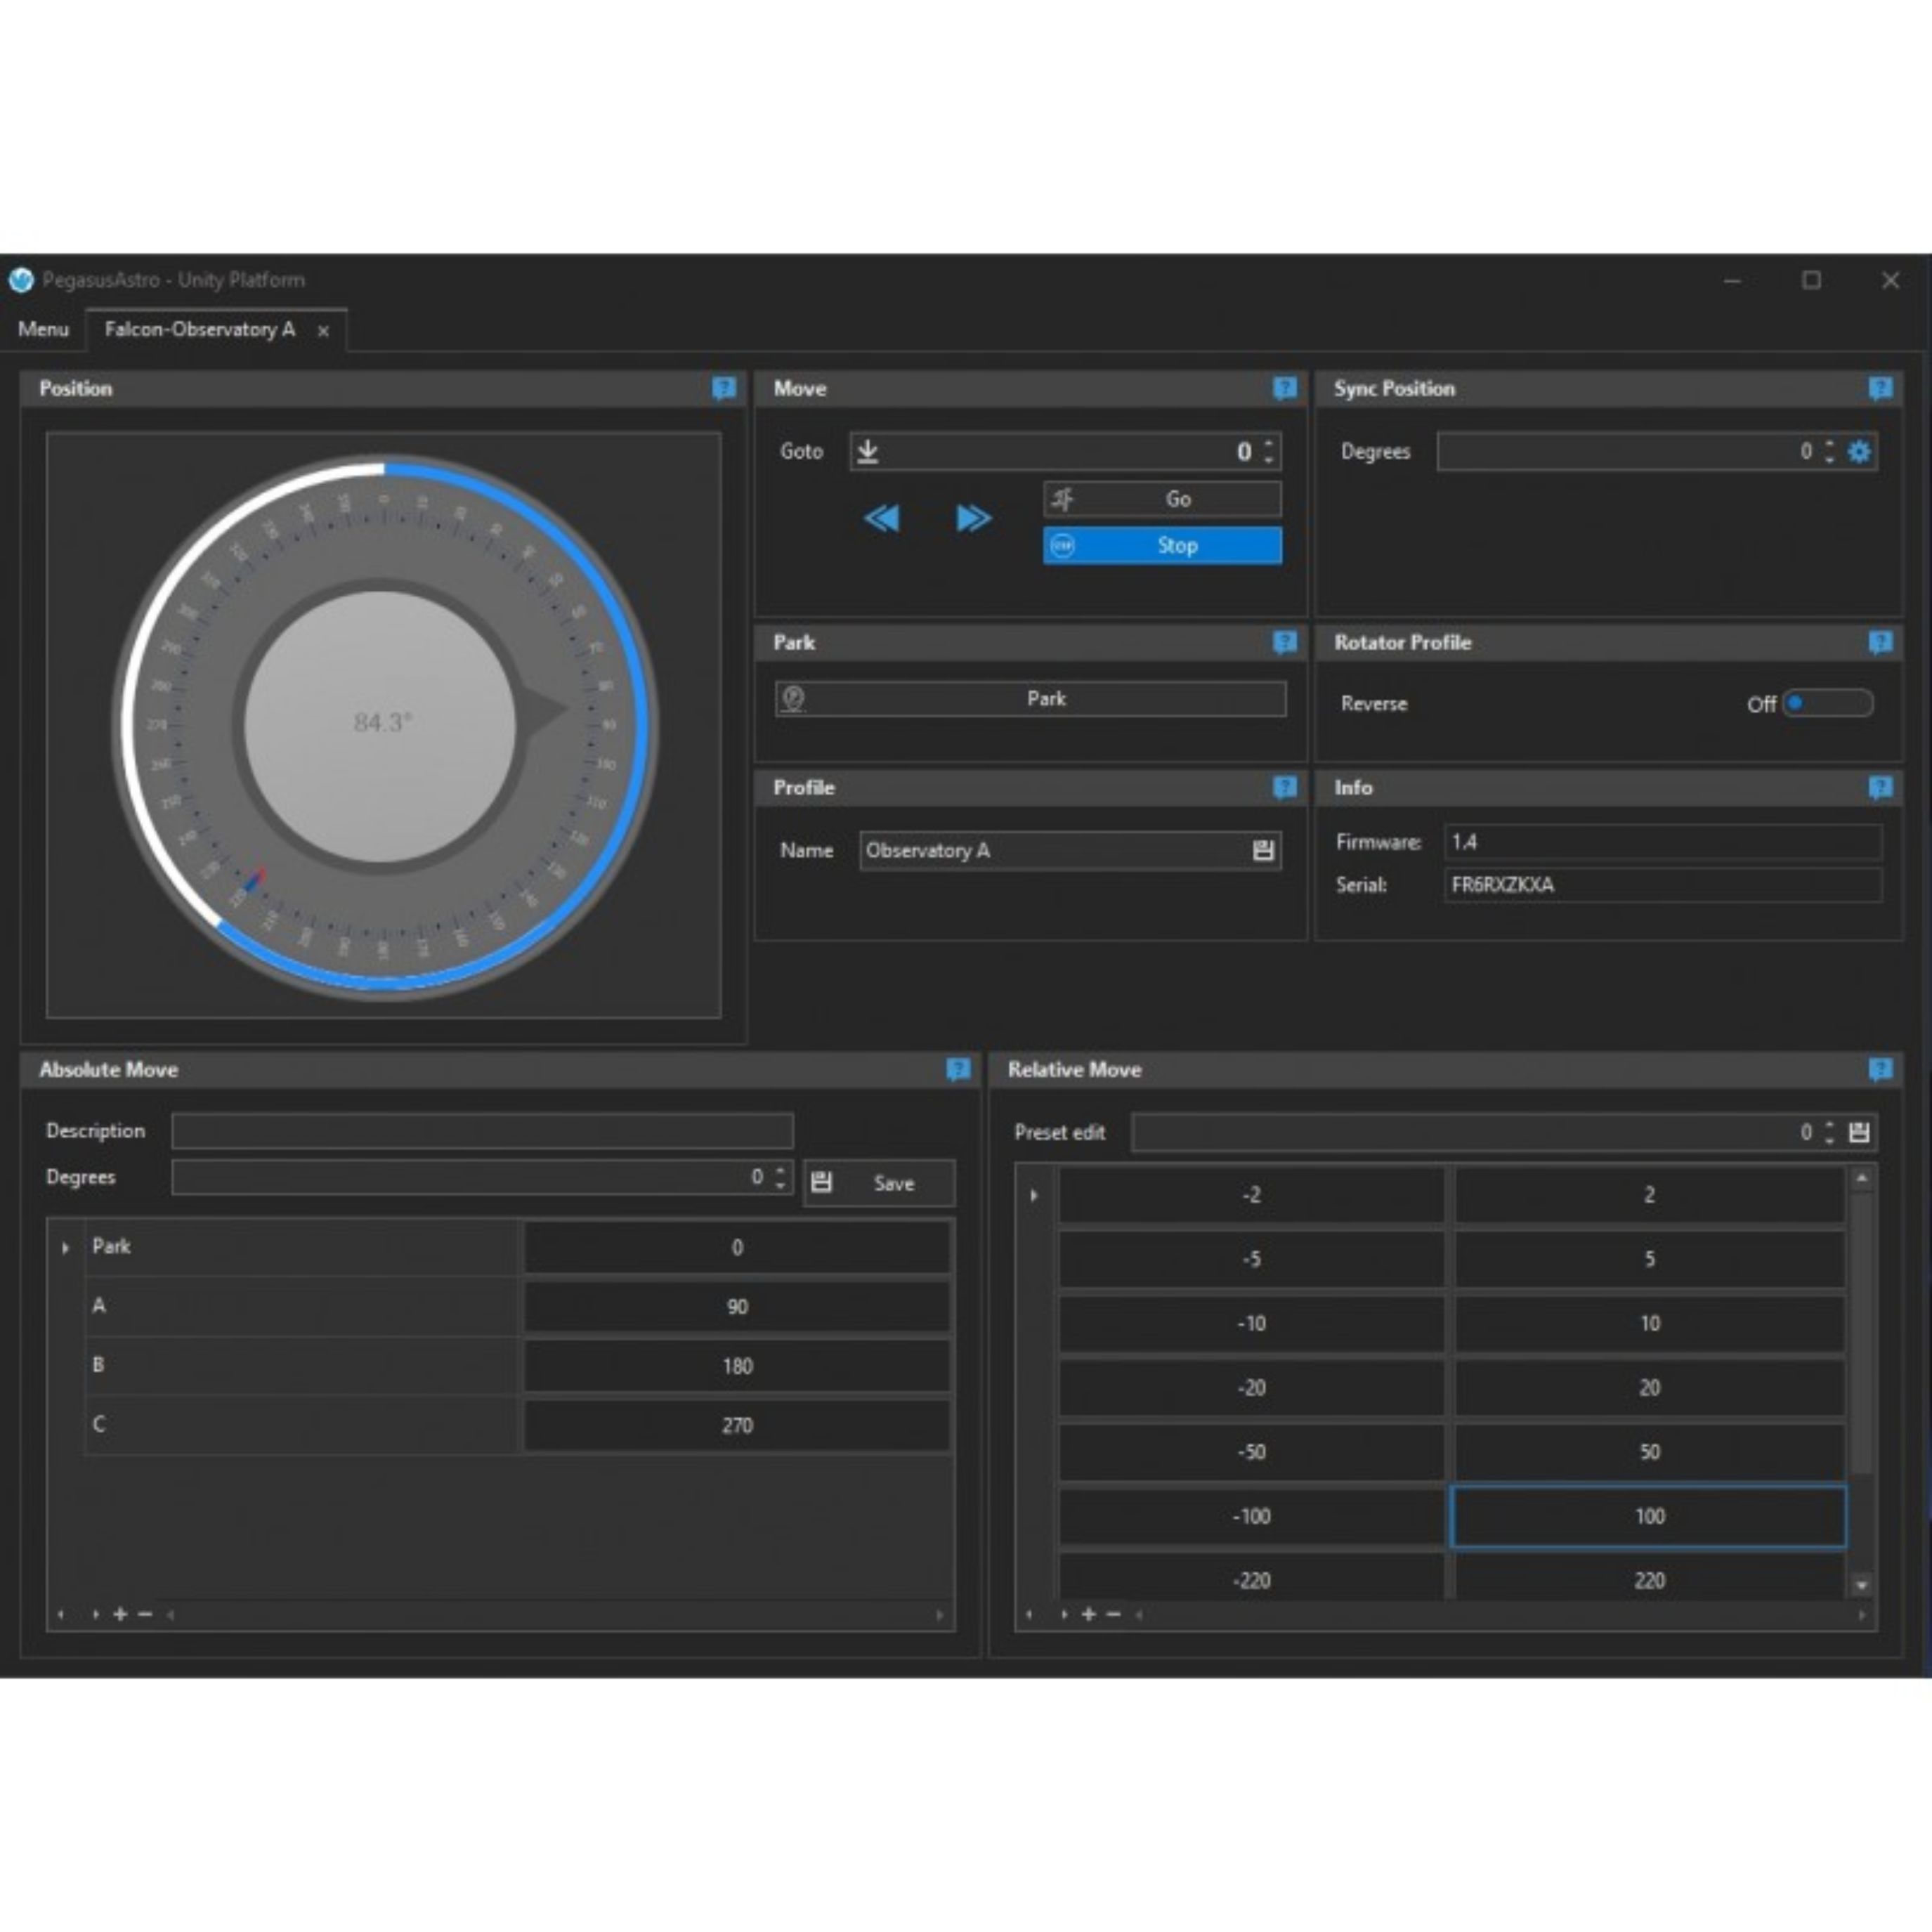Click the Go button
1932x1932 pixels.
click(1162, 499)
